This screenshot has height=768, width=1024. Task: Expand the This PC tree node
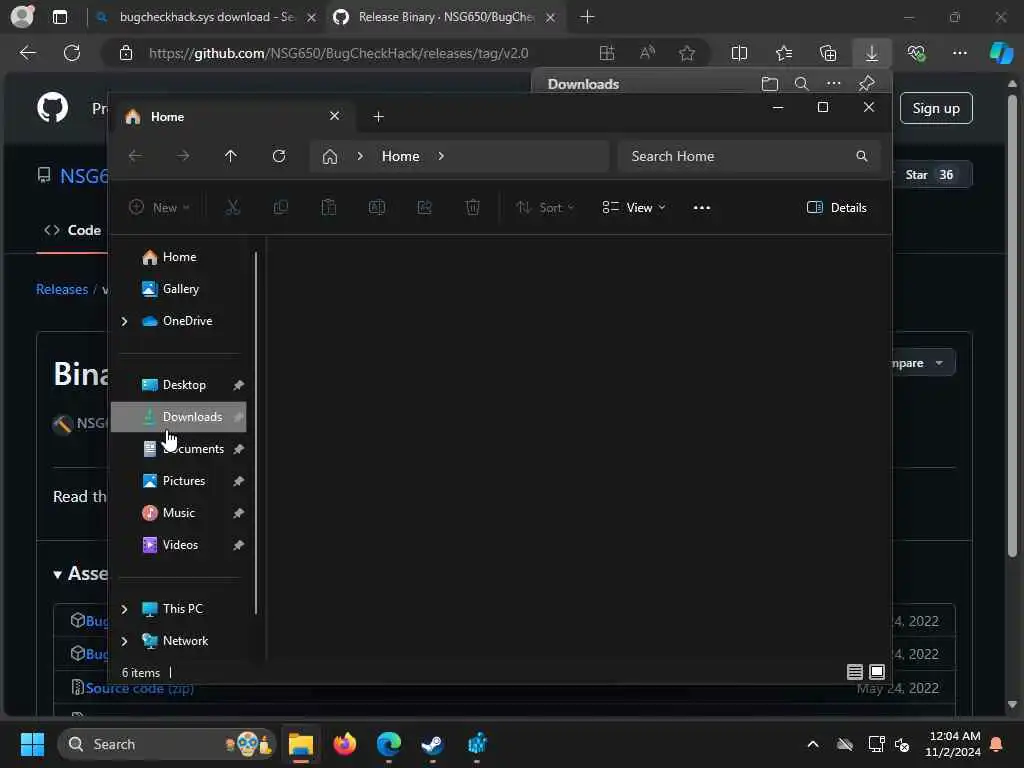[124, 609]
